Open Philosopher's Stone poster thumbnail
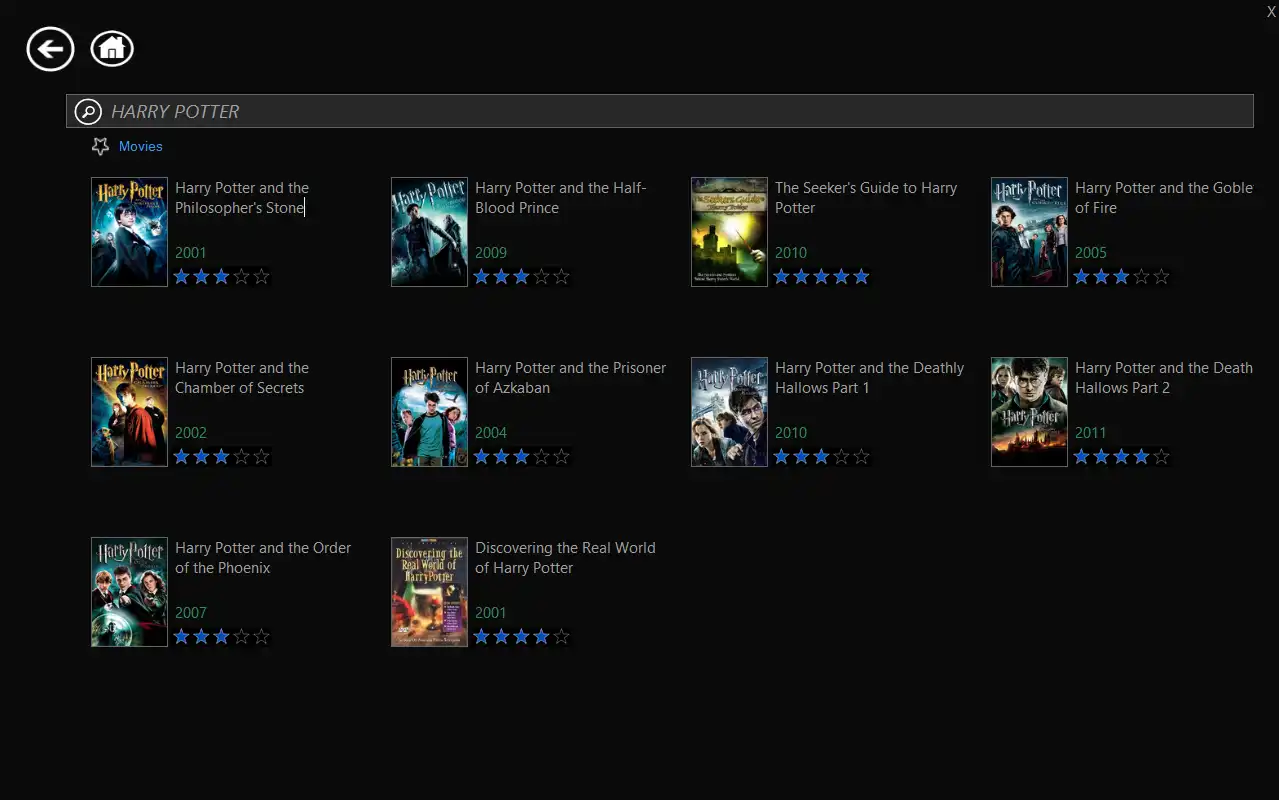 coord(129,232)
